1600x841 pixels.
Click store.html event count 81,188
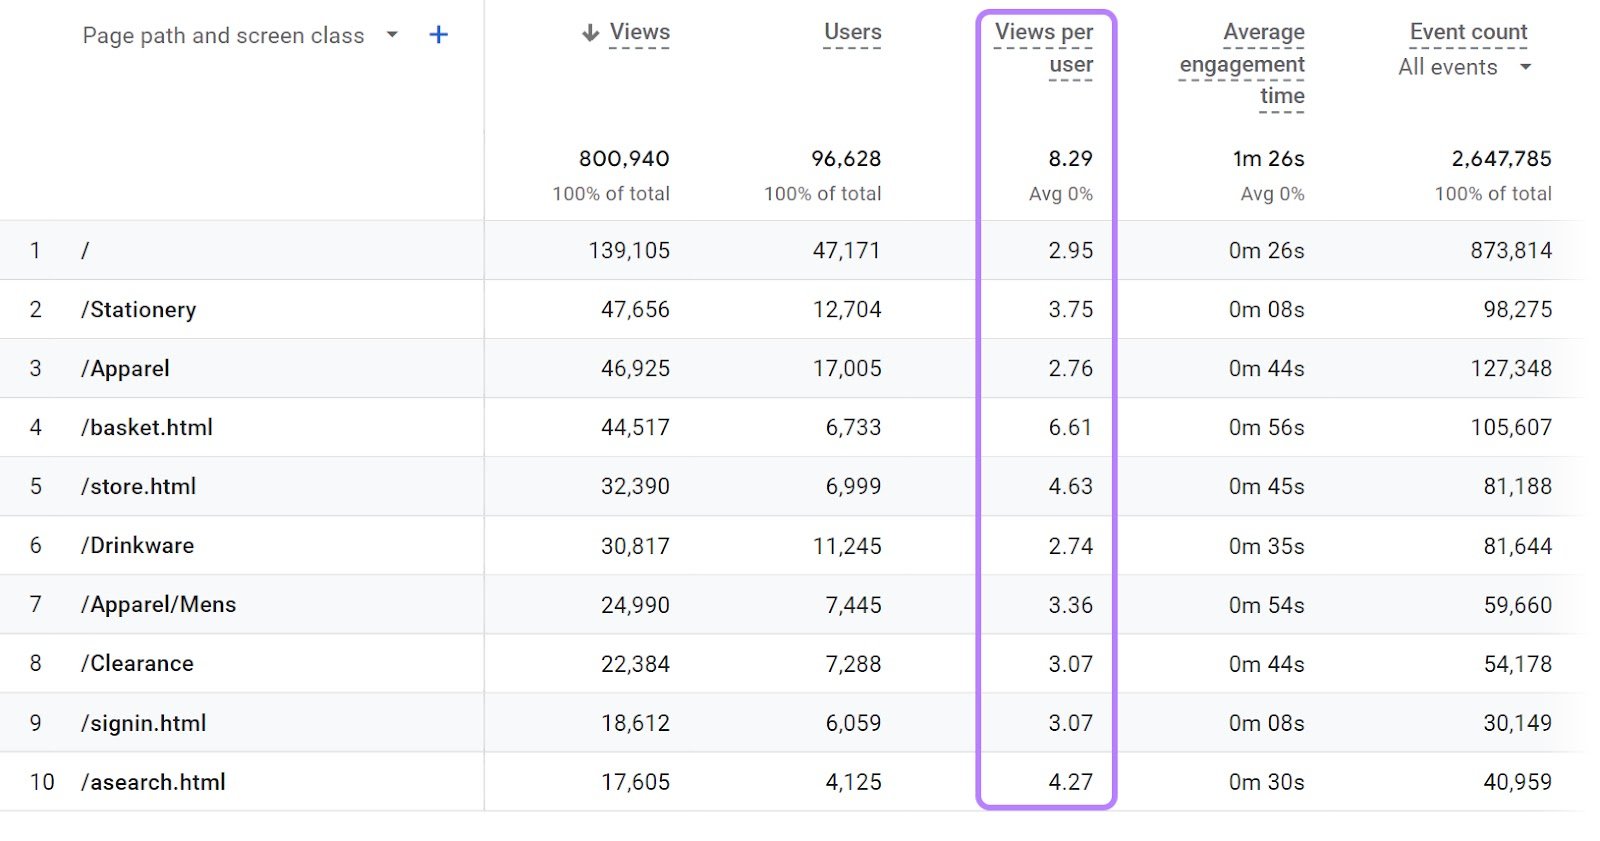[x=1517, y=487]
